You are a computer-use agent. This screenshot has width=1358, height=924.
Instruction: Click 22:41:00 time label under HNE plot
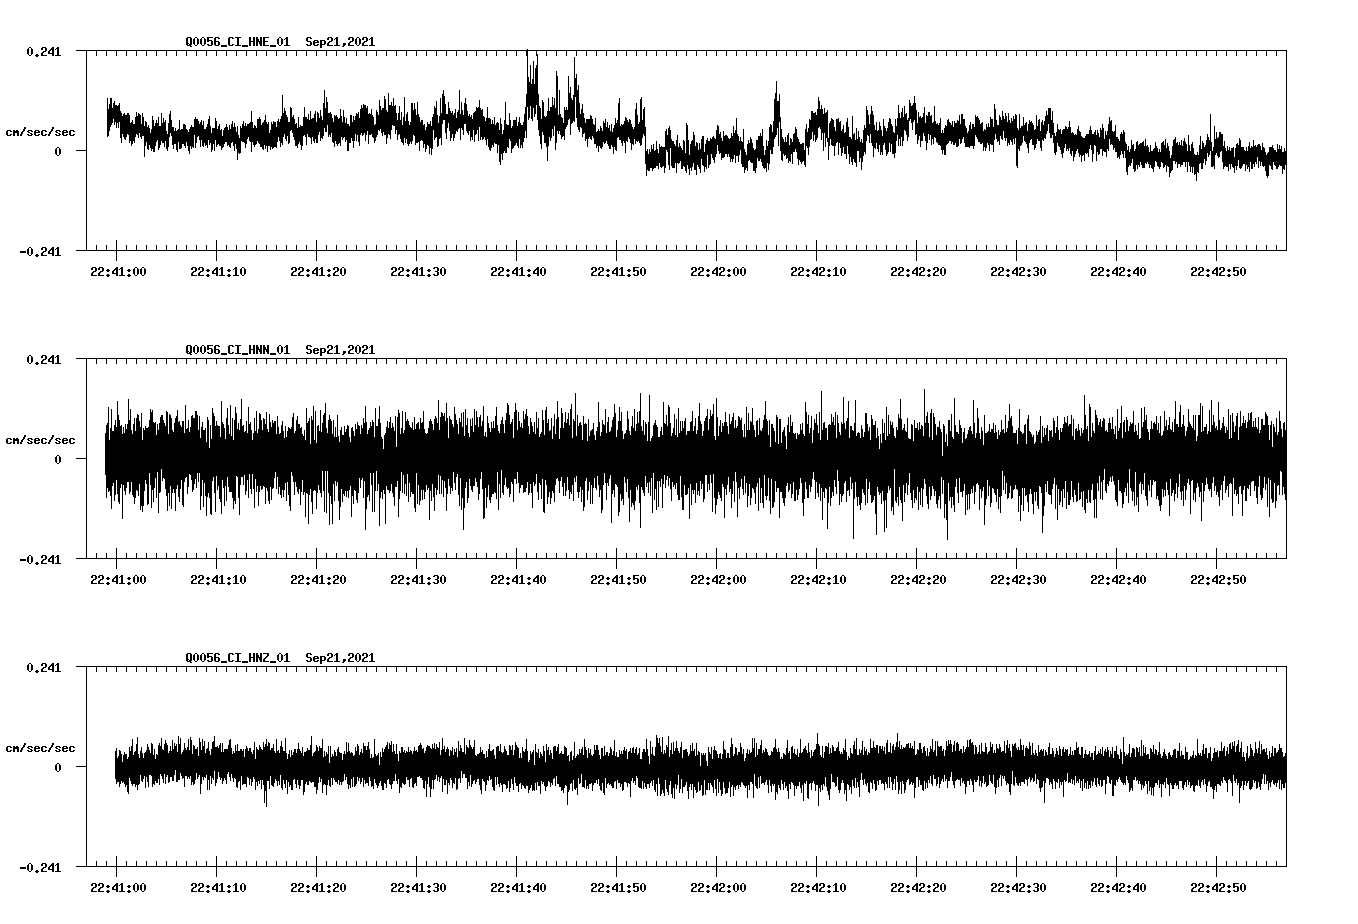pos(118,271)
